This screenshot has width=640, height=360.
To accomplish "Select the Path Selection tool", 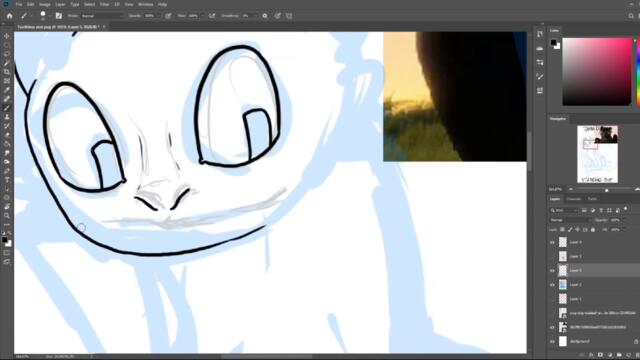I will (7, 189).
